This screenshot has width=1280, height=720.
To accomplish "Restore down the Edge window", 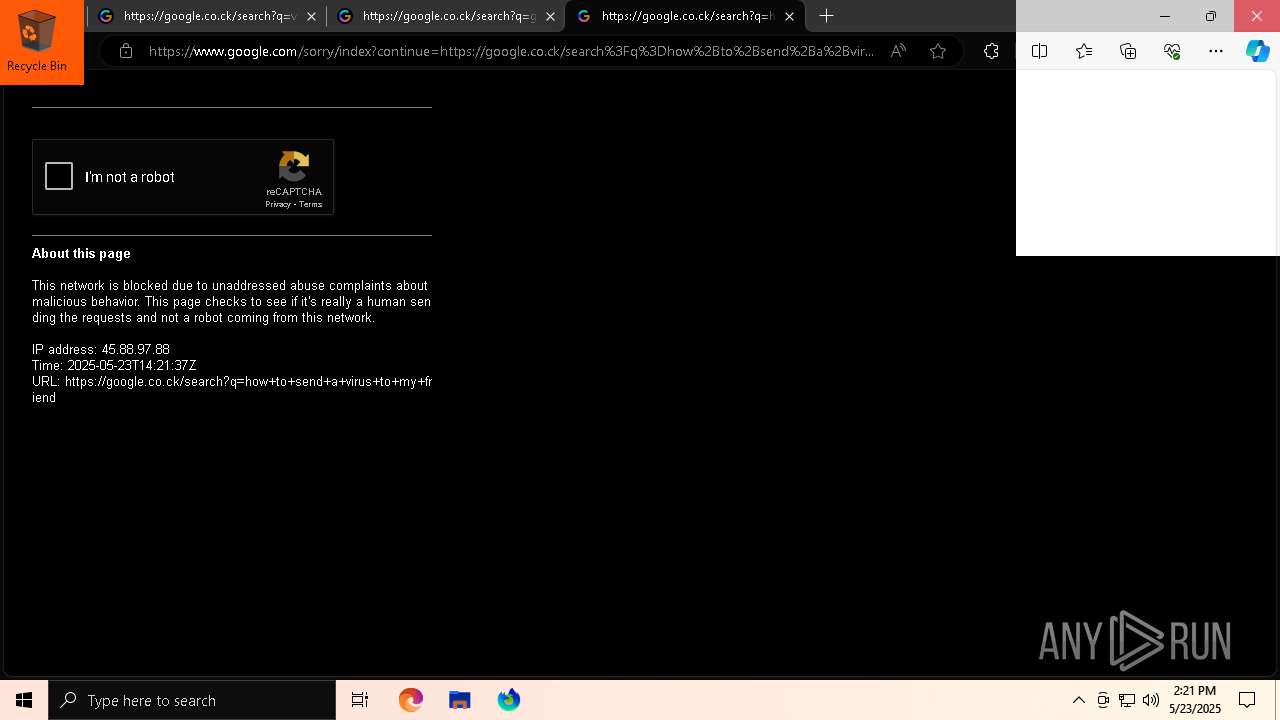I will 1210,16.
